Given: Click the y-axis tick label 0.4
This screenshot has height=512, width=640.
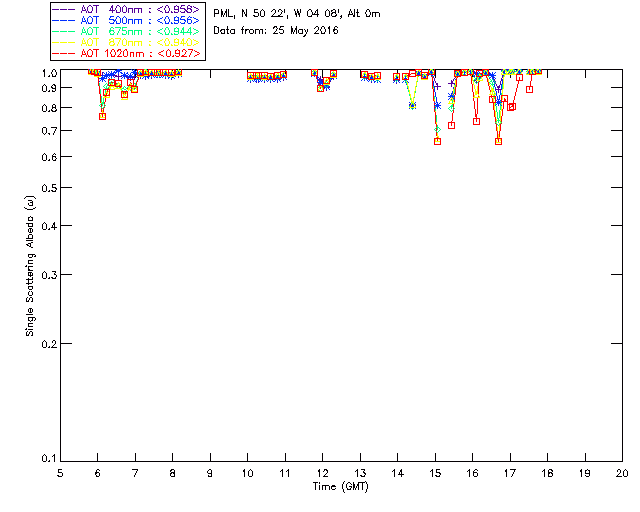Looking at the screenshot, I should [x=49, y=226].
